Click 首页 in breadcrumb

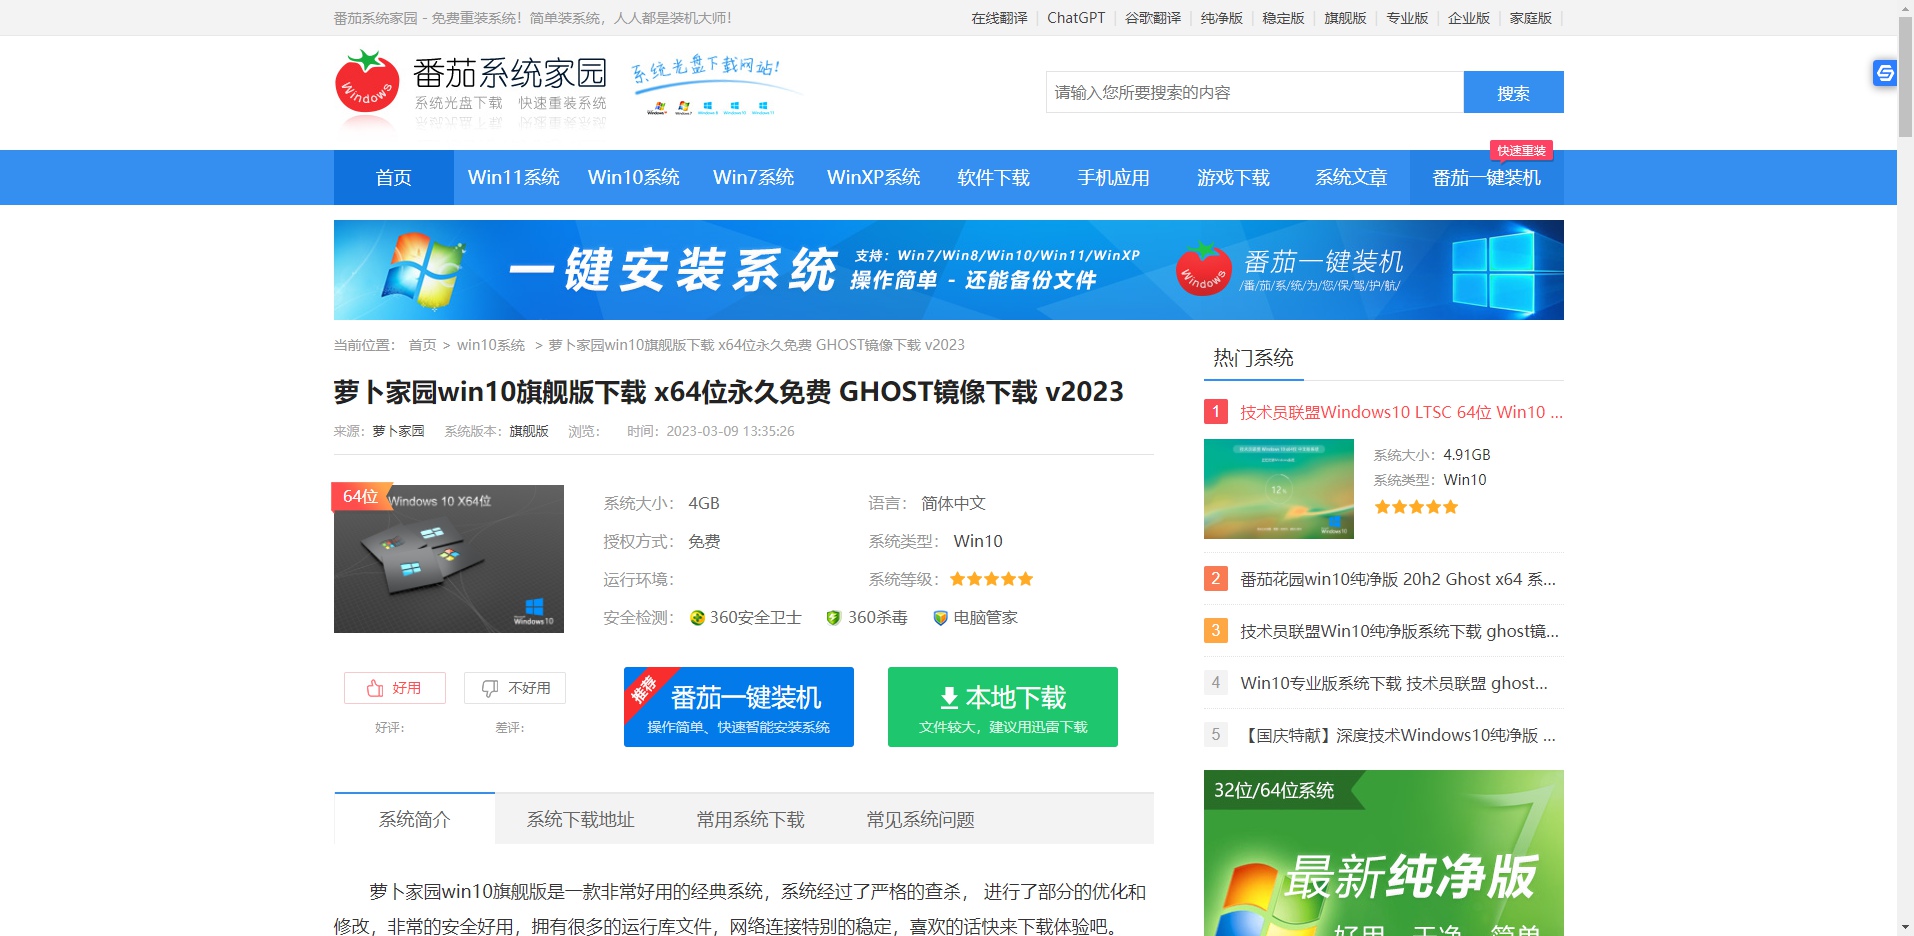click(x=422, y=345)
